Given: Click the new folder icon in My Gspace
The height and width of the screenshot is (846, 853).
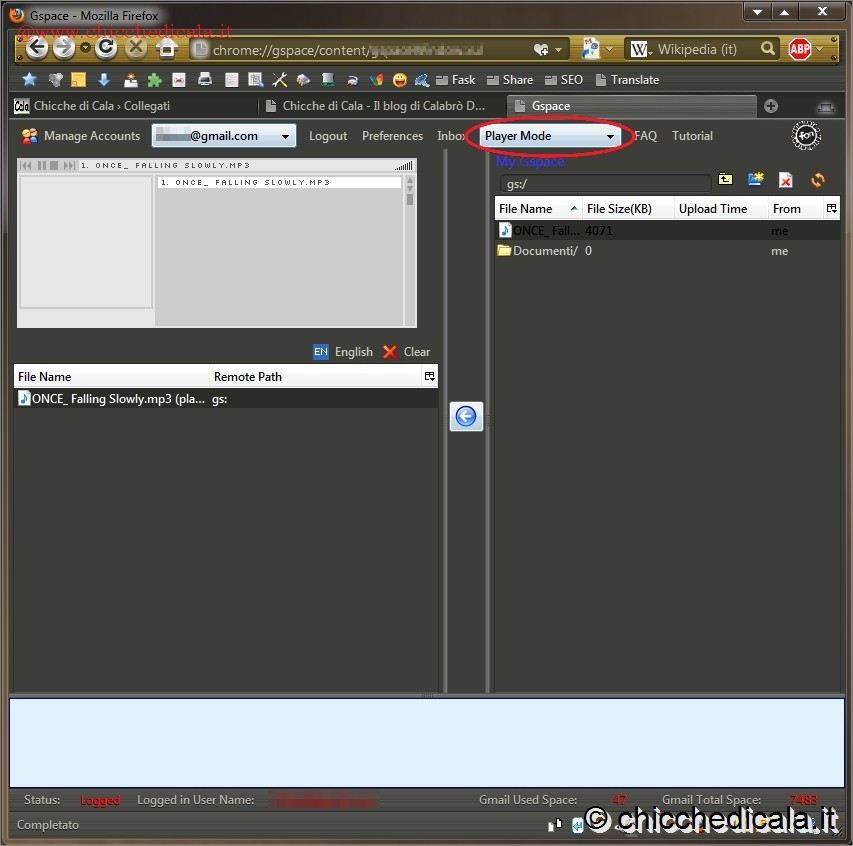Looking at the screenshot, I should click(756, 180).
